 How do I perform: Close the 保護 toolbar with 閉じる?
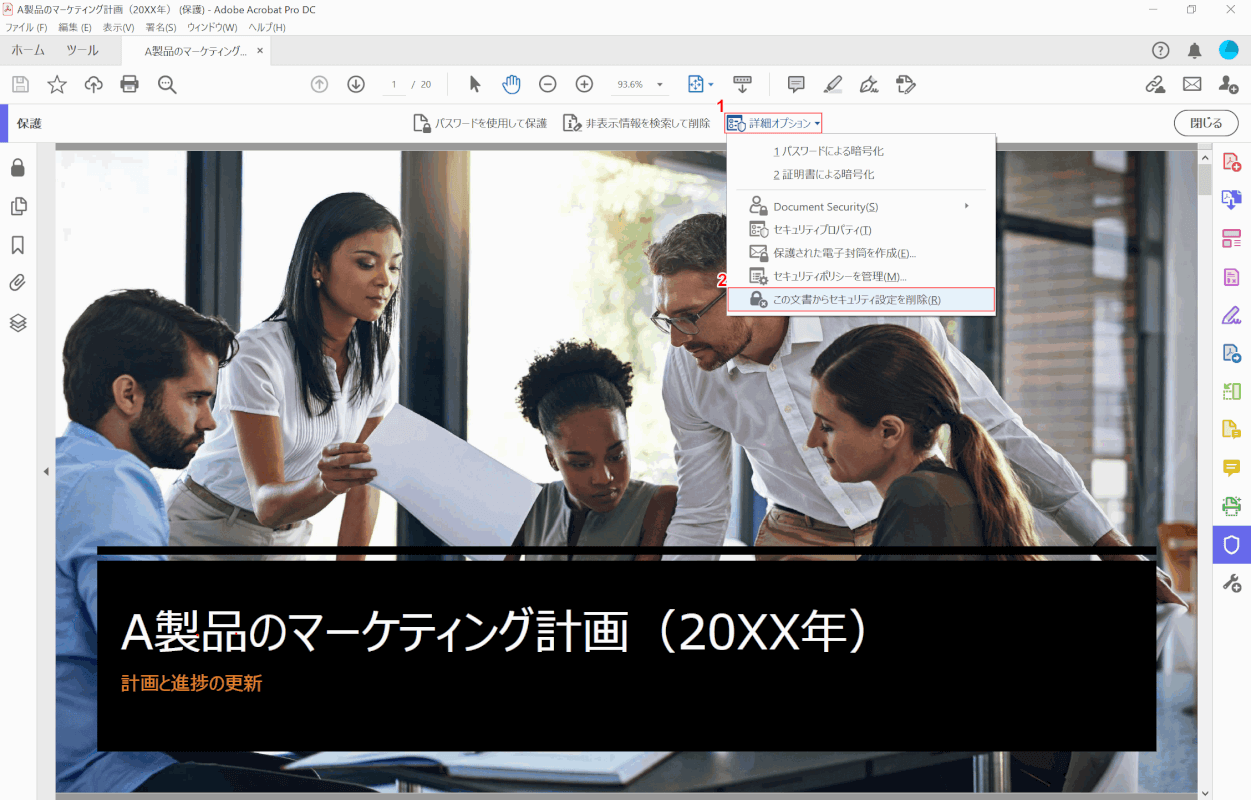click(1206, 122)
